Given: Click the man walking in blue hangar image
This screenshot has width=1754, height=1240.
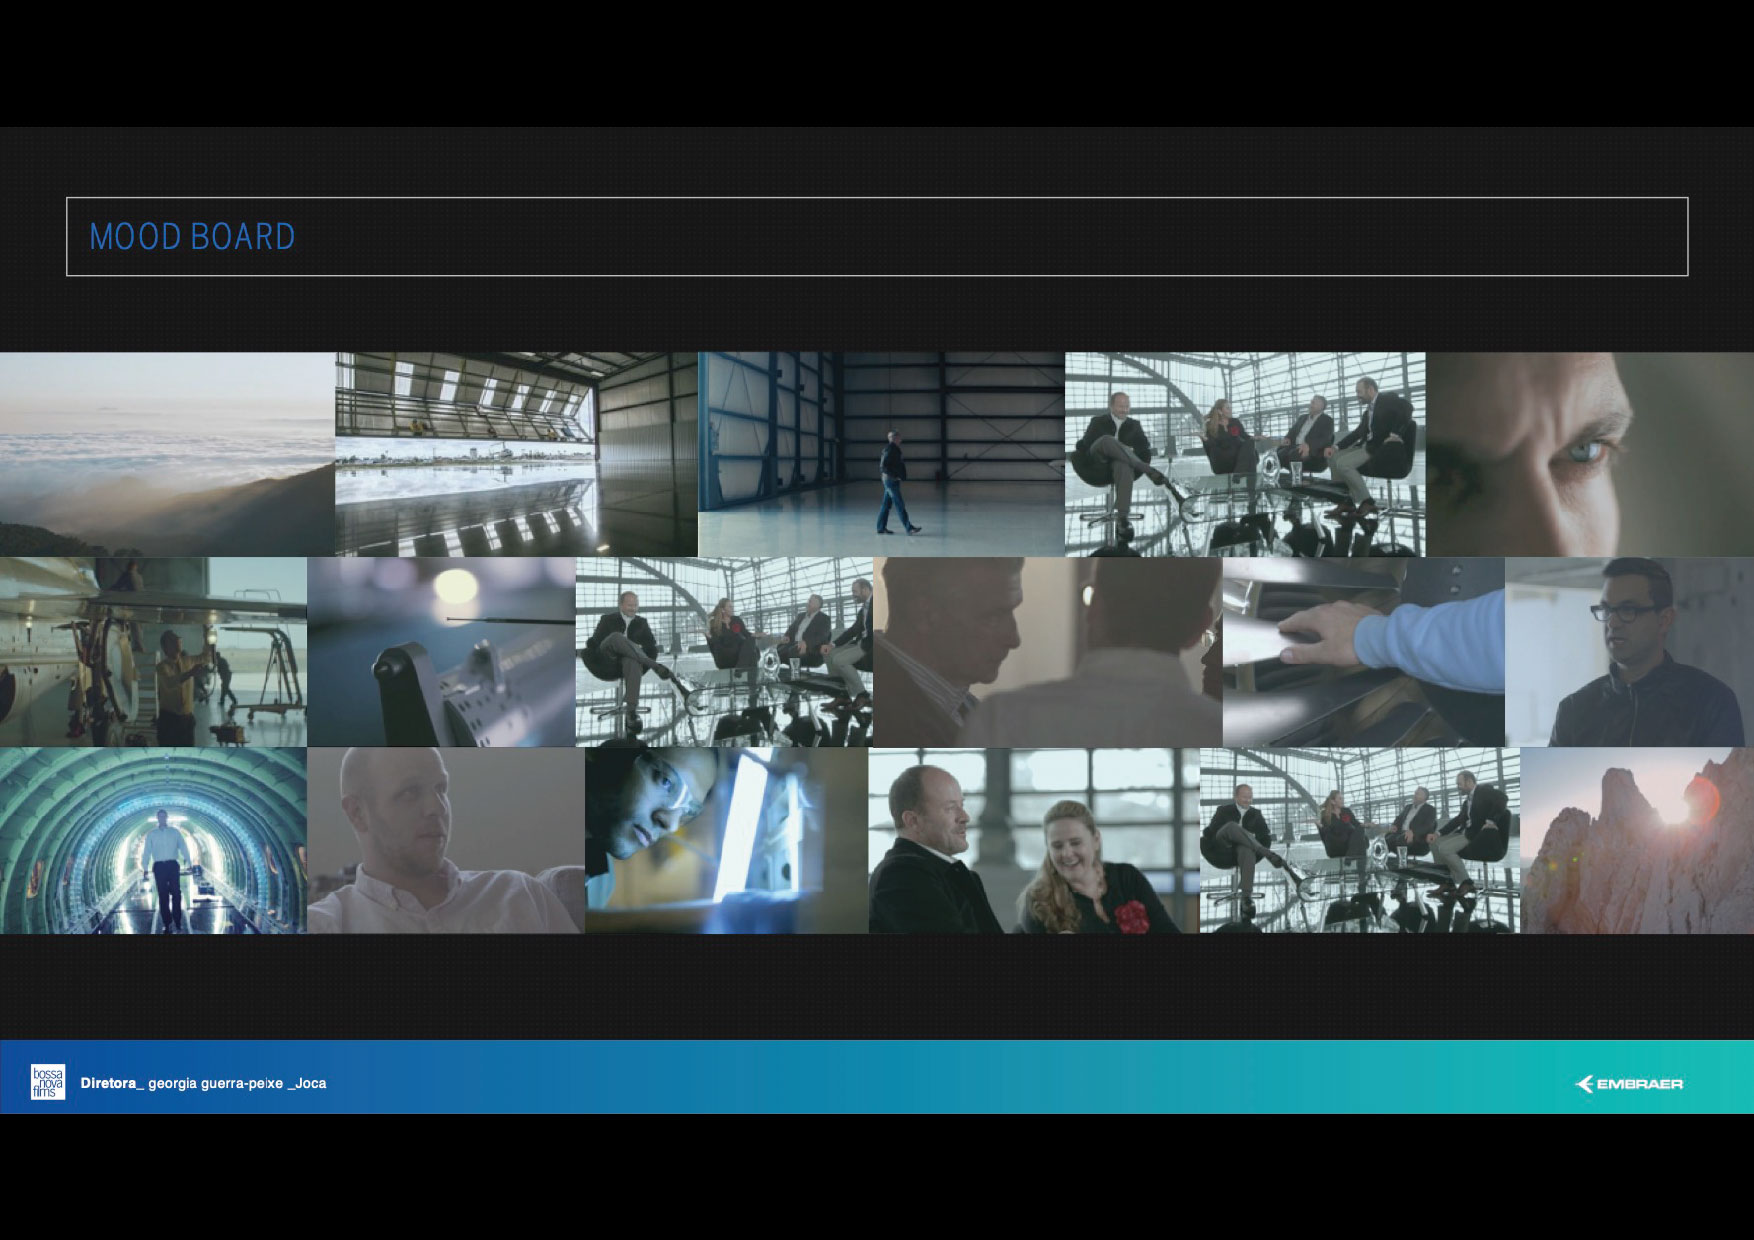Looking at the screenshot, I should tap(881, 454).
